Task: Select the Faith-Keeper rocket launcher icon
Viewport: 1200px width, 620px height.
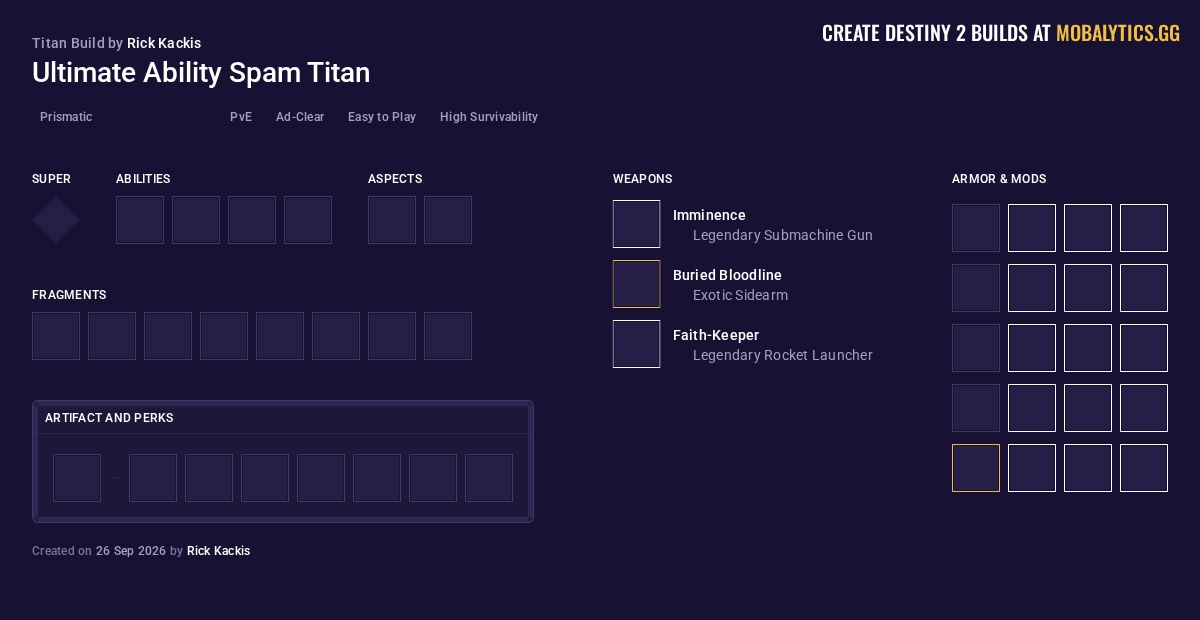Action: [637, 344]
